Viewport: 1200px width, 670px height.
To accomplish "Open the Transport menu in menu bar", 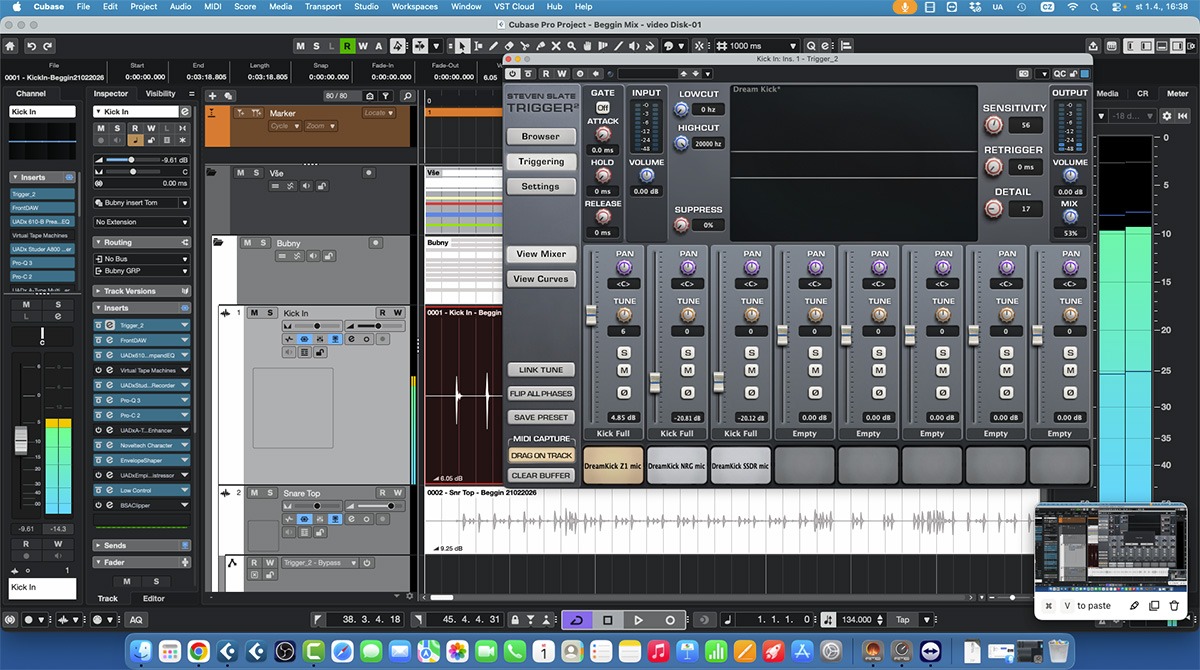I will pos(323,7).
